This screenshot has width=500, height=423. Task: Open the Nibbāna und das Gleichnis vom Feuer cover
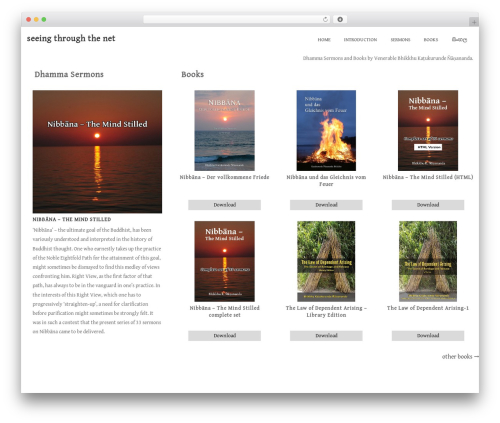326,130
